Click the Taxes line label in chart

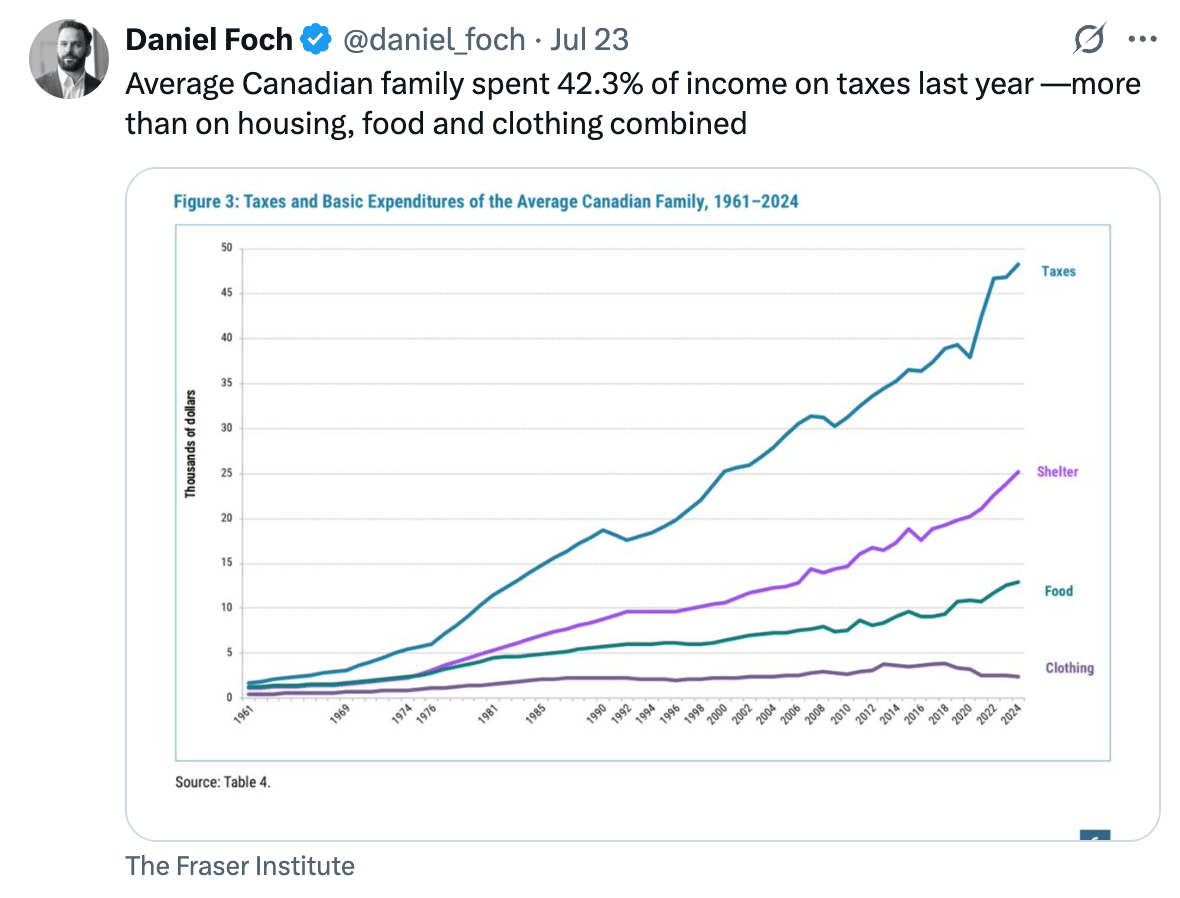click(1058, 271)
